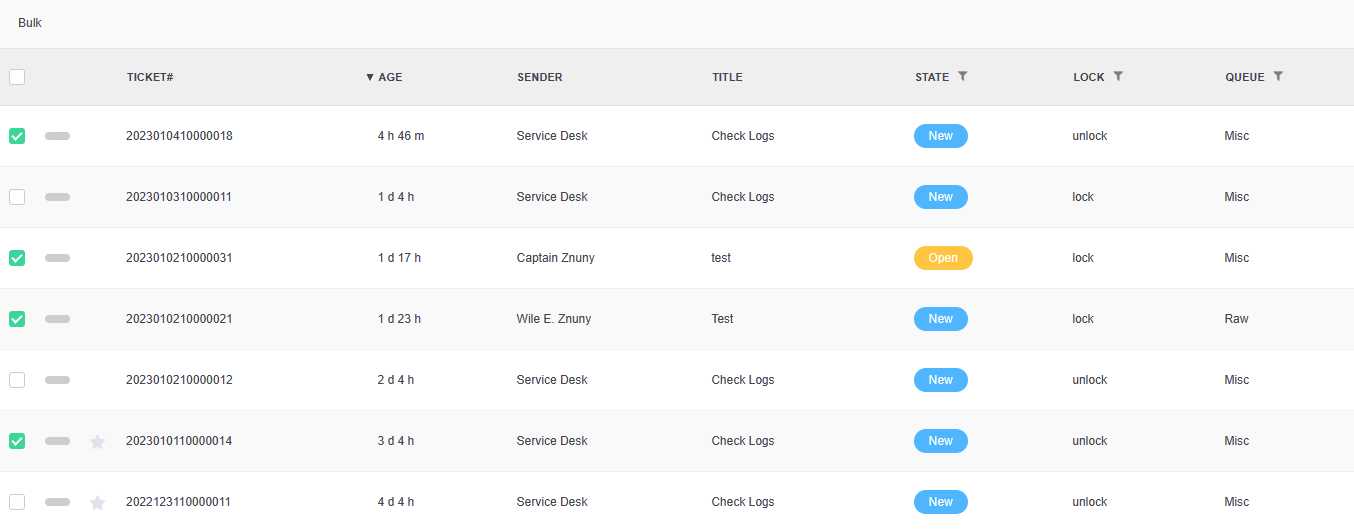Open ticket number 2023010210000031

[x=179, y=258]
